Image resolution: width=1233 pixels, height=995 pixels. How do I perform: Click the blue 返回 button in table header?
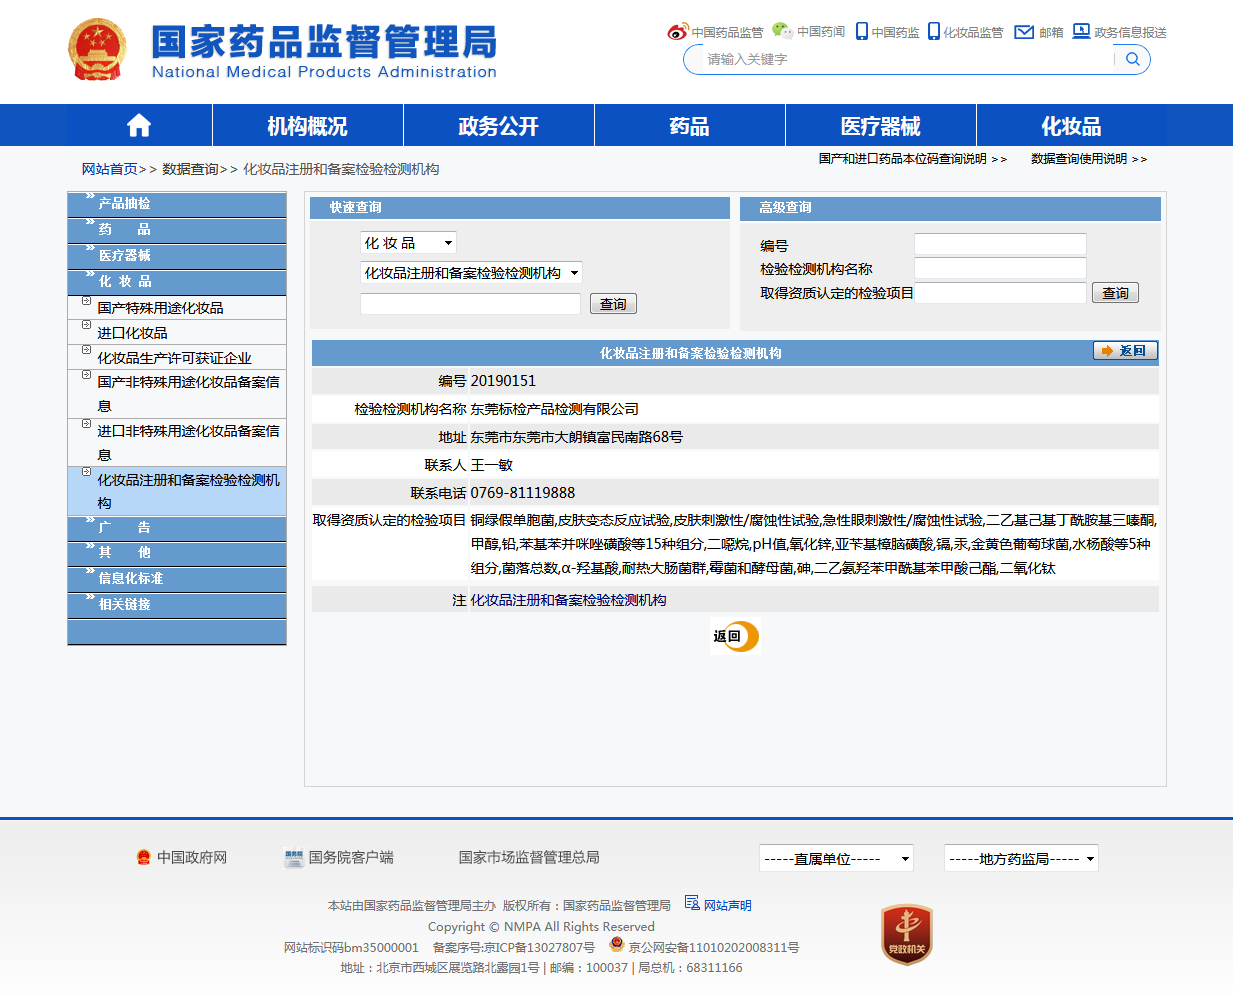(x=1126, y=351)
